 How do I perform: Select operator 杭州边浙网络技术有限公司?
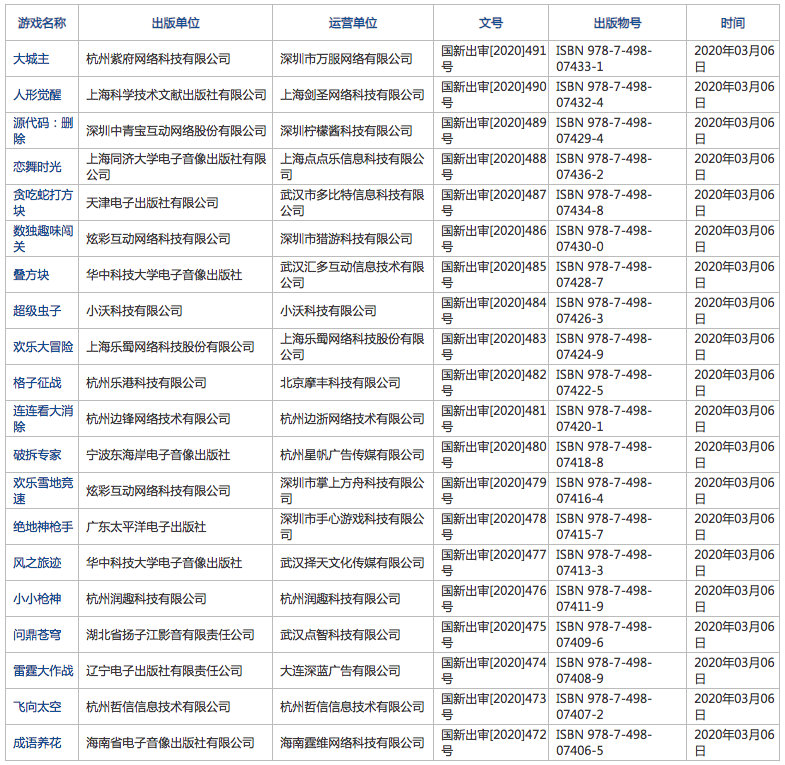(x=352, y=419)
